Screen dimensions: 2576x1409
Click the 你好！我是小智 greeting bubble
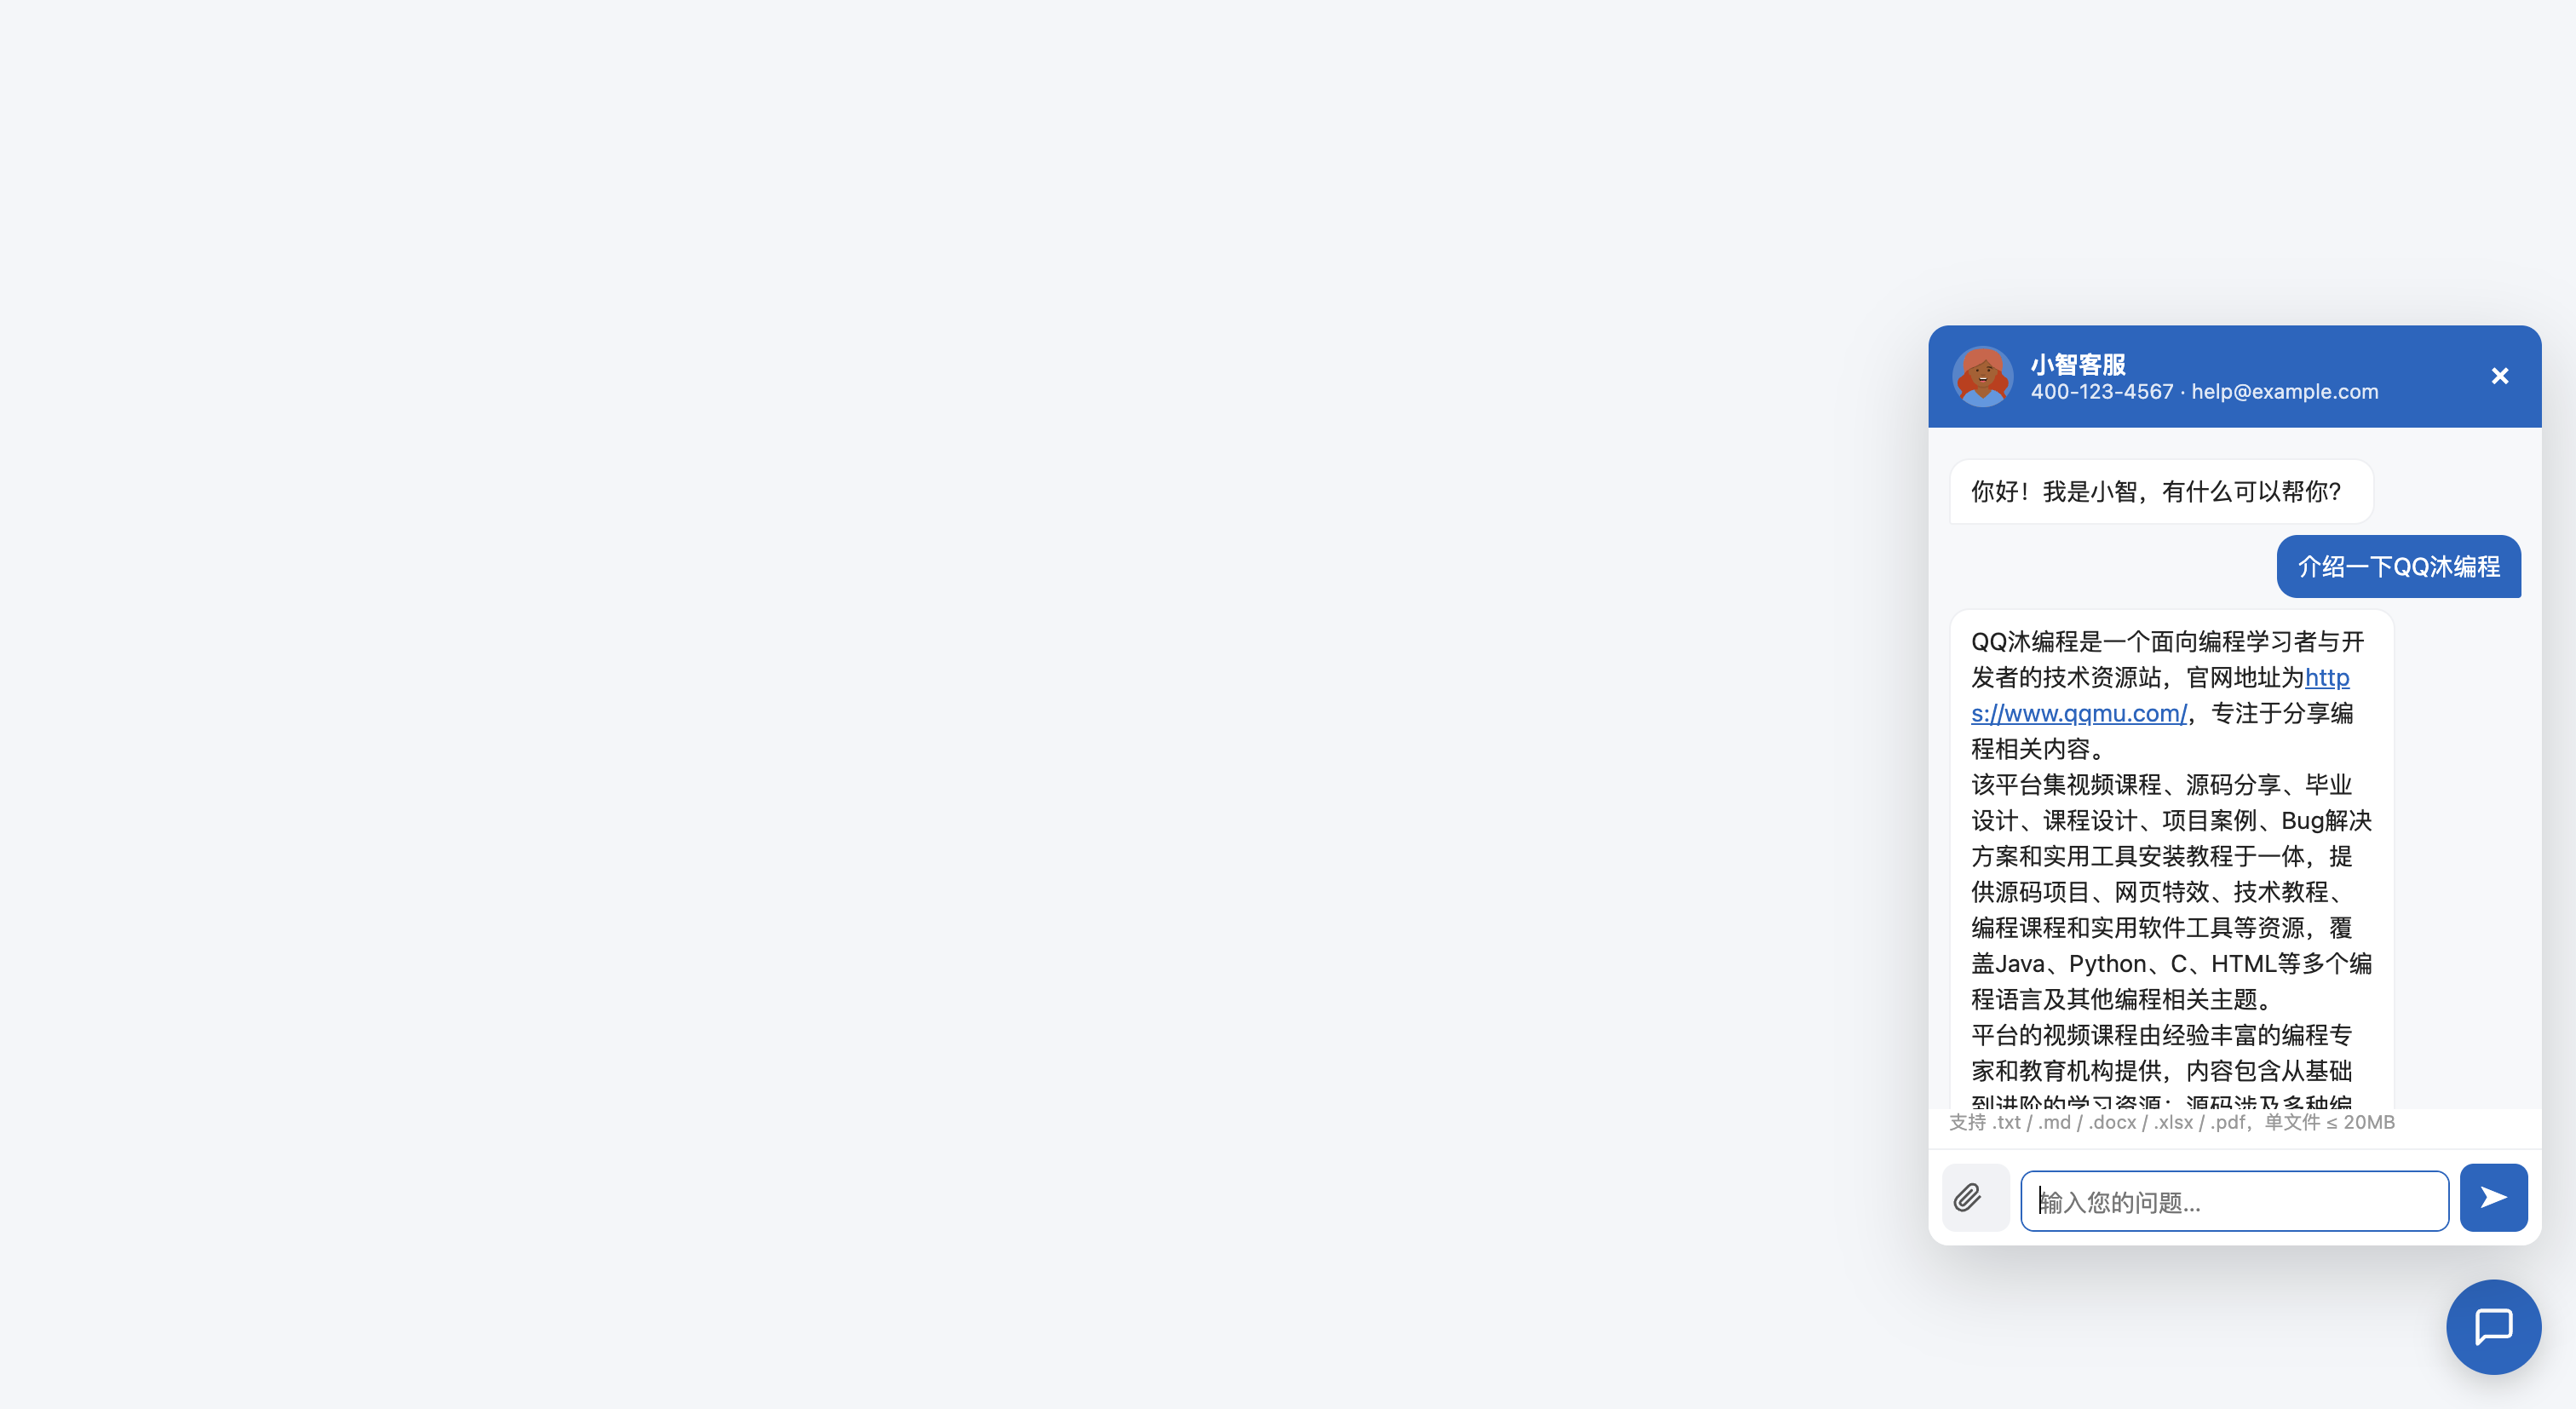[x=2161, y=491]
